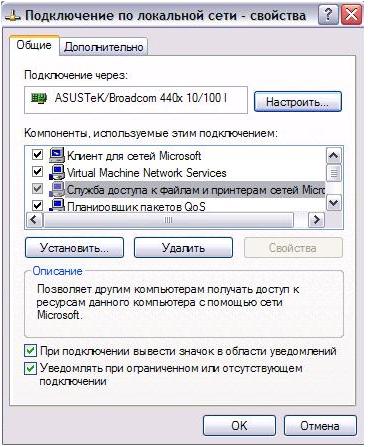The width and height of the screenshot is (368, 447).
Task: Click the horizontal scroll right arrow
Action: pos(316,220)
